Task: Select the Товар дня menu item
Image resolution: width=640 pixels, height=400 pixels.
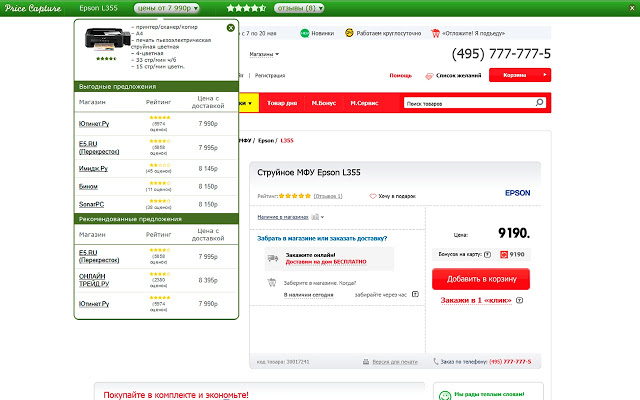Action: [282, 103]
